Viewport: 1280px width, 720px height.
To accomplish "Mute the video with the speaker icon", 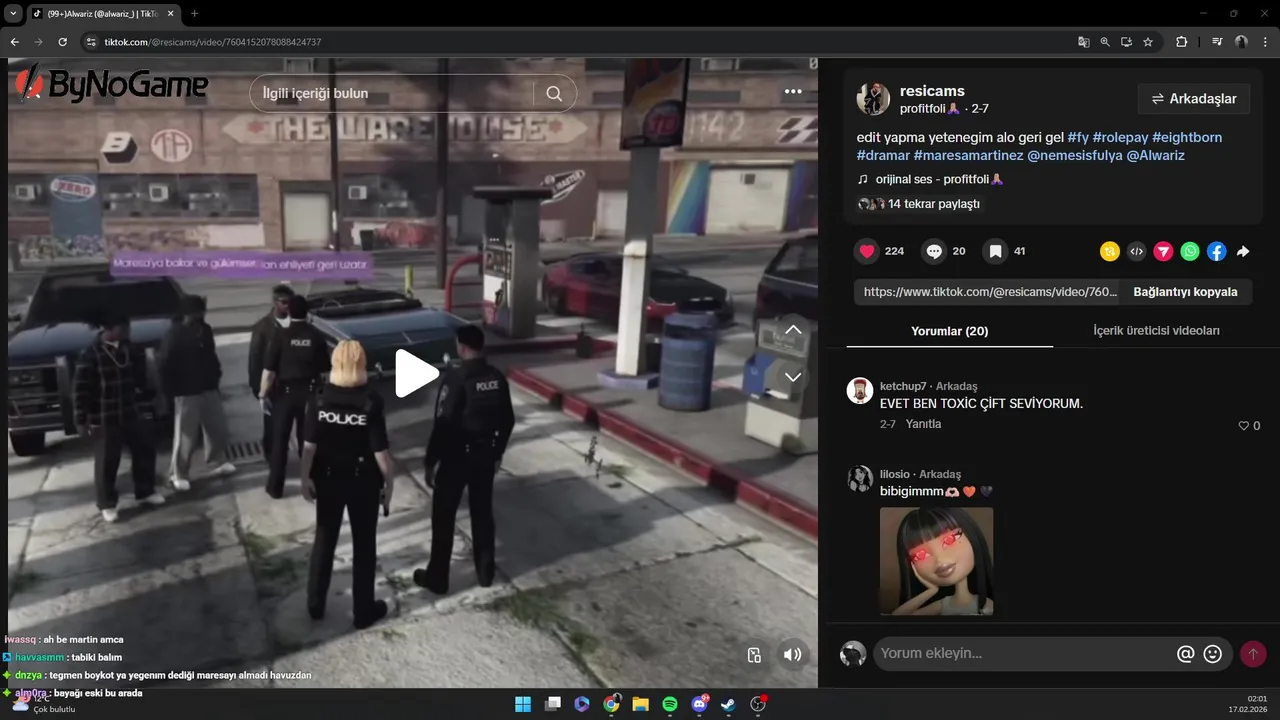I will pyautogui.click(x=792, y=655).
